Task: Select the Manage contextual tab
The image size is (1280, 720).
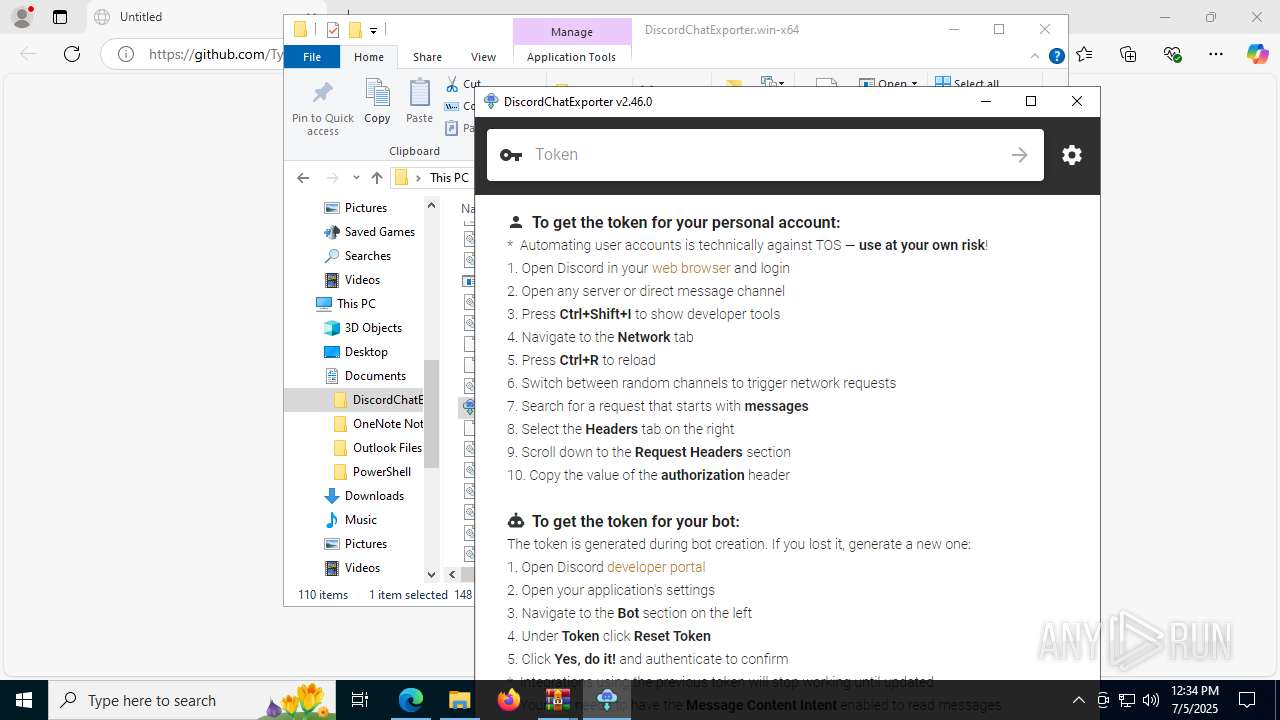Action: [x=571, y=31]
